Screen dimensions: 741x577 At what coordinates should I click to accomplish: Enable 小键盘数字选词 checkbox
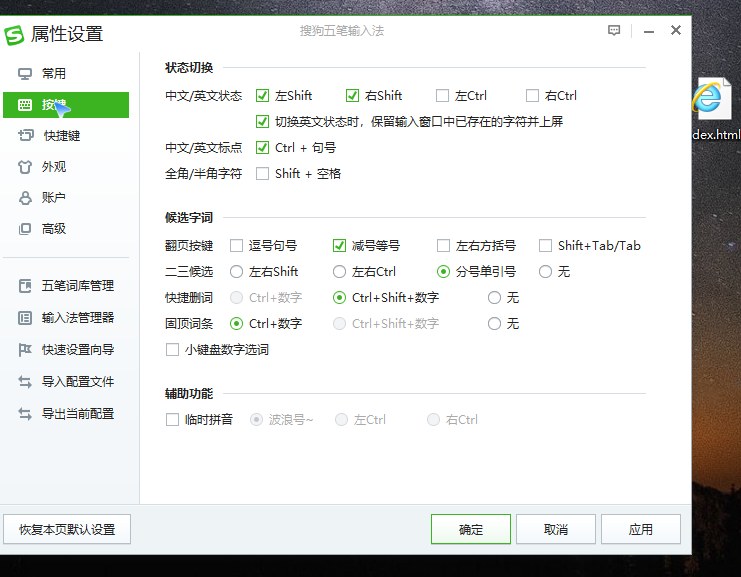172,350
